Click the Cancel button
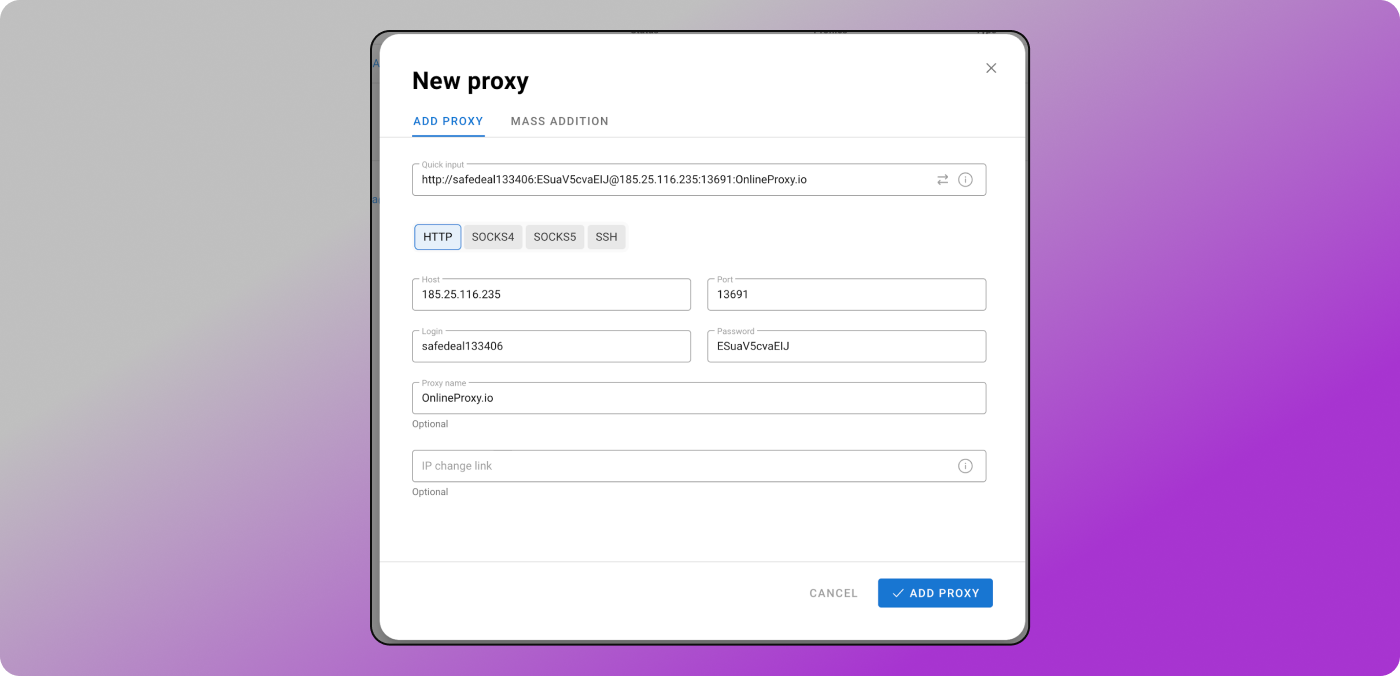The image size is (1400, 676). pos(833,593)
